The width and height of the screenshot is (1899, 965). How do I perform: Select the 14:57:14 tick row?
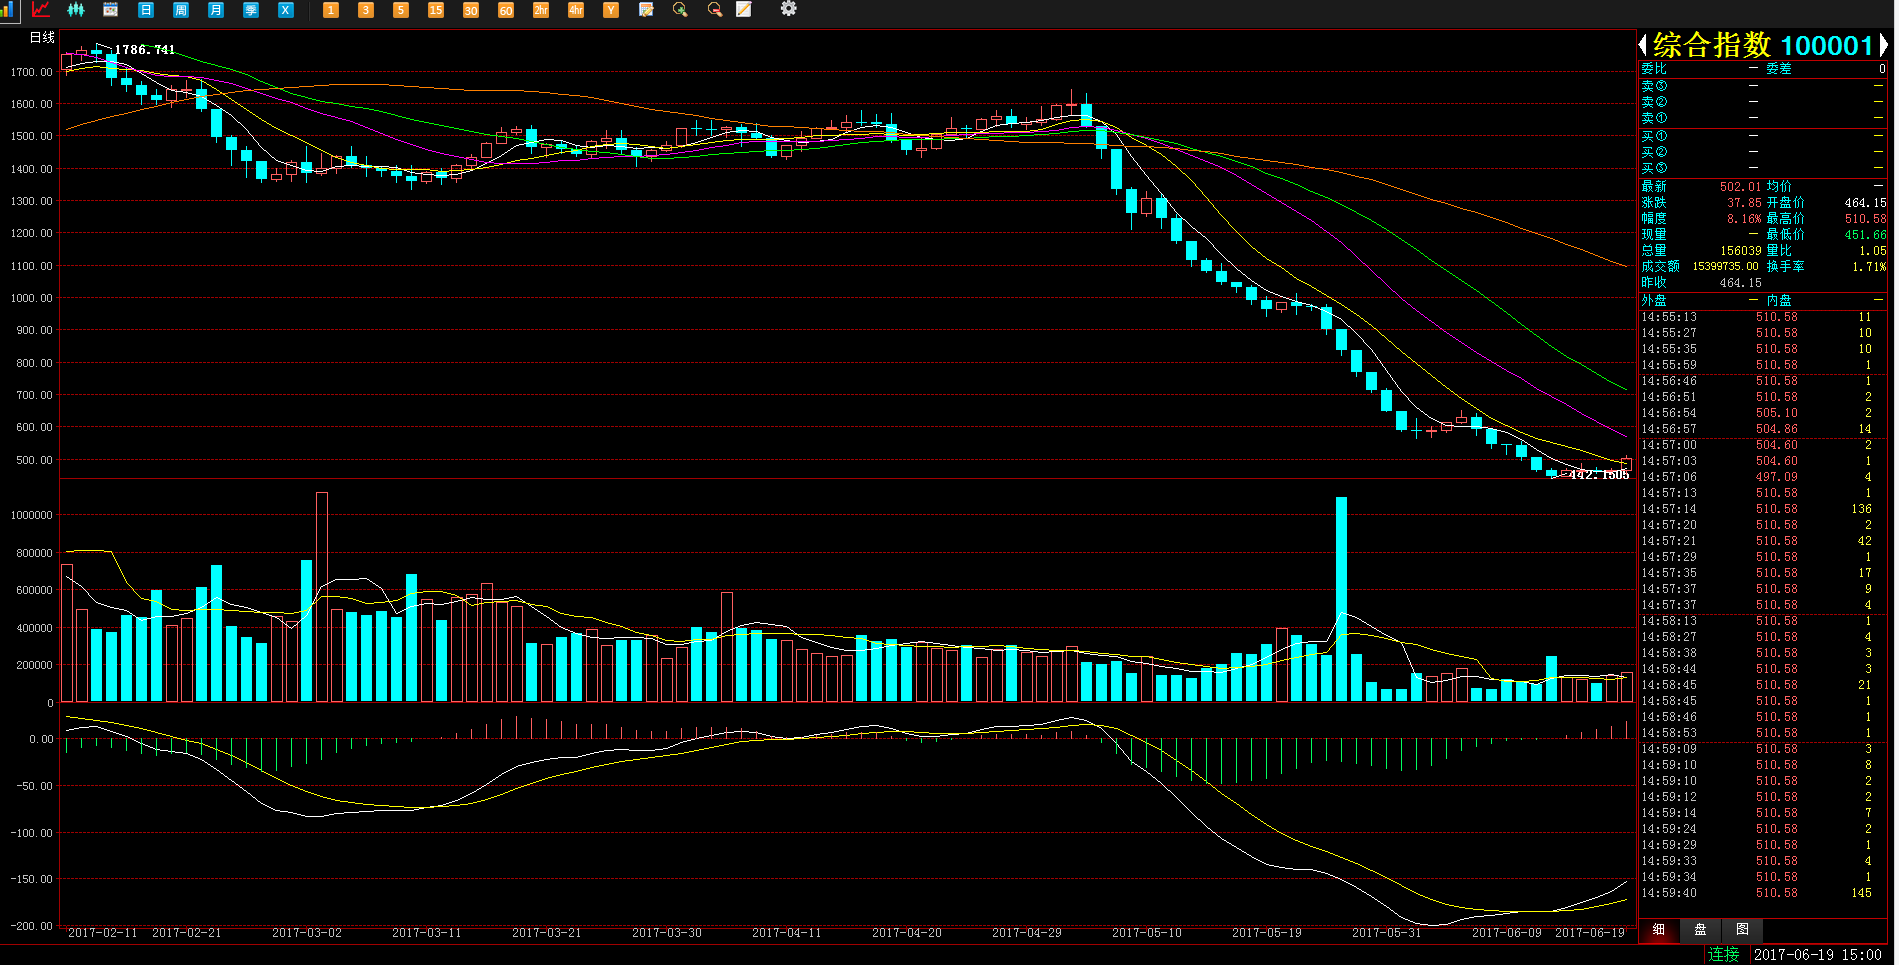tap(1762, 509)
